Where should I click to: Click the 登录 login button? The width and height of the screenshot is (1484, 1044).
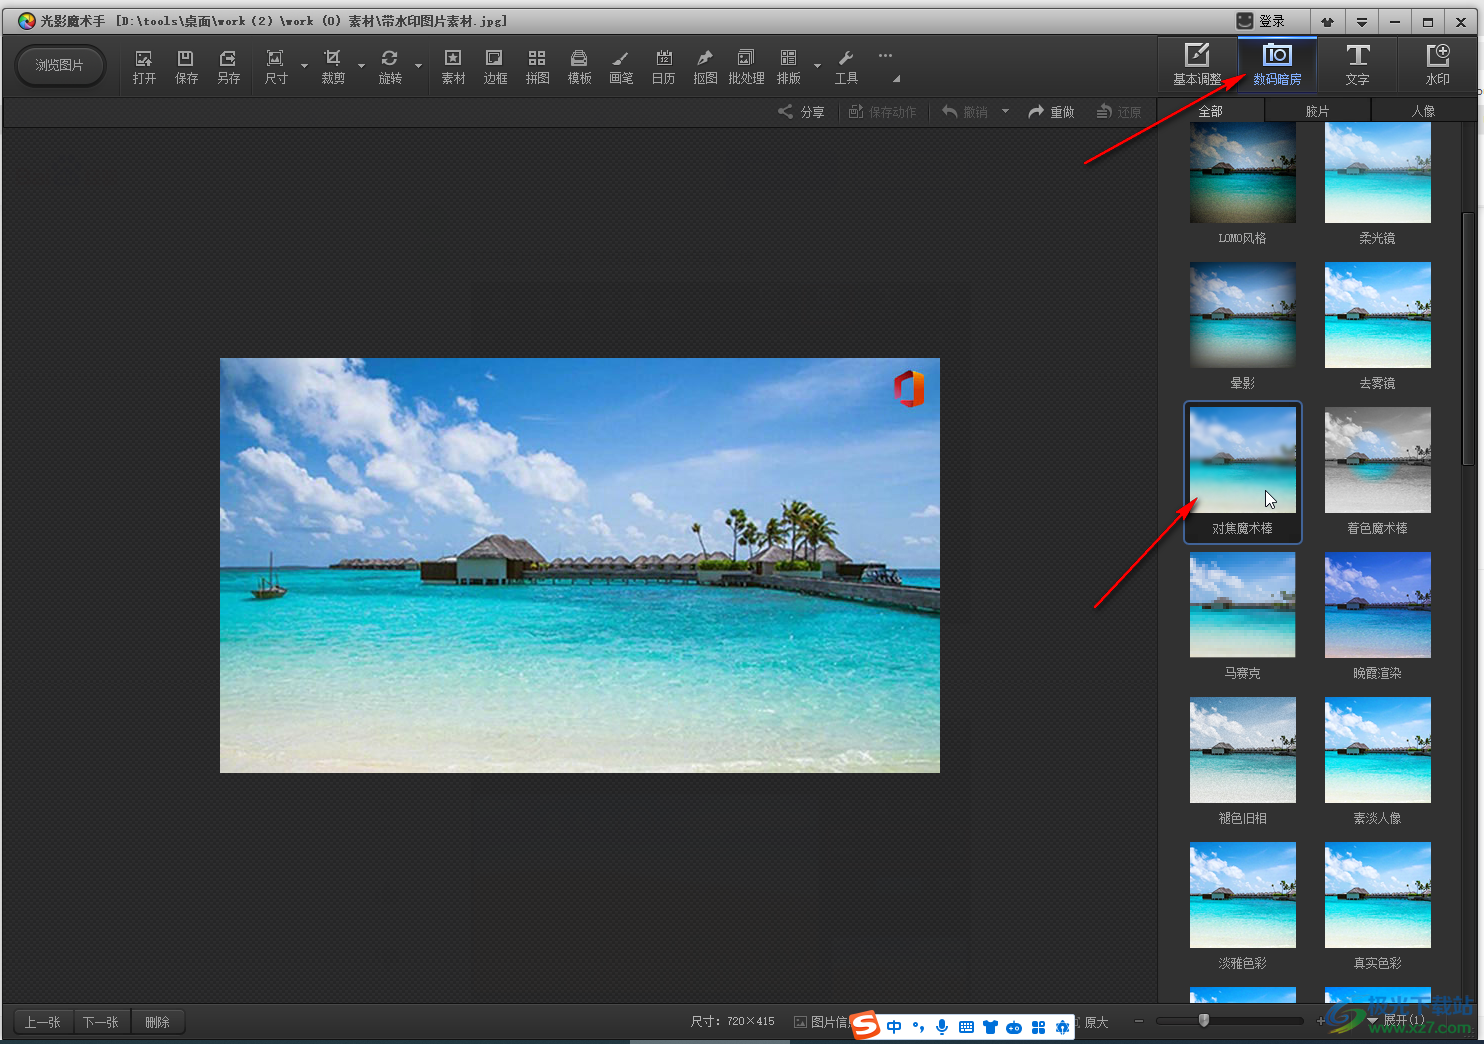click(x=1260, y=21)
